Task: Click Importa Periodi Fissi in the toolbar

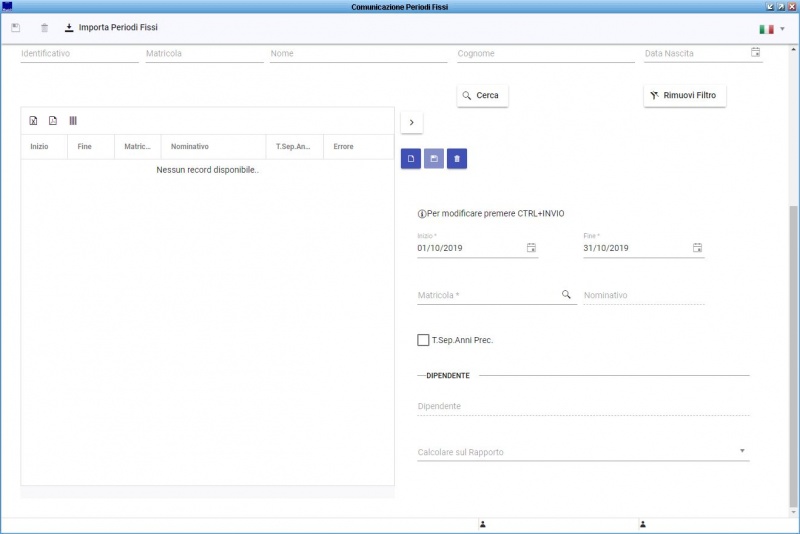Action: (x=110, y=28)
